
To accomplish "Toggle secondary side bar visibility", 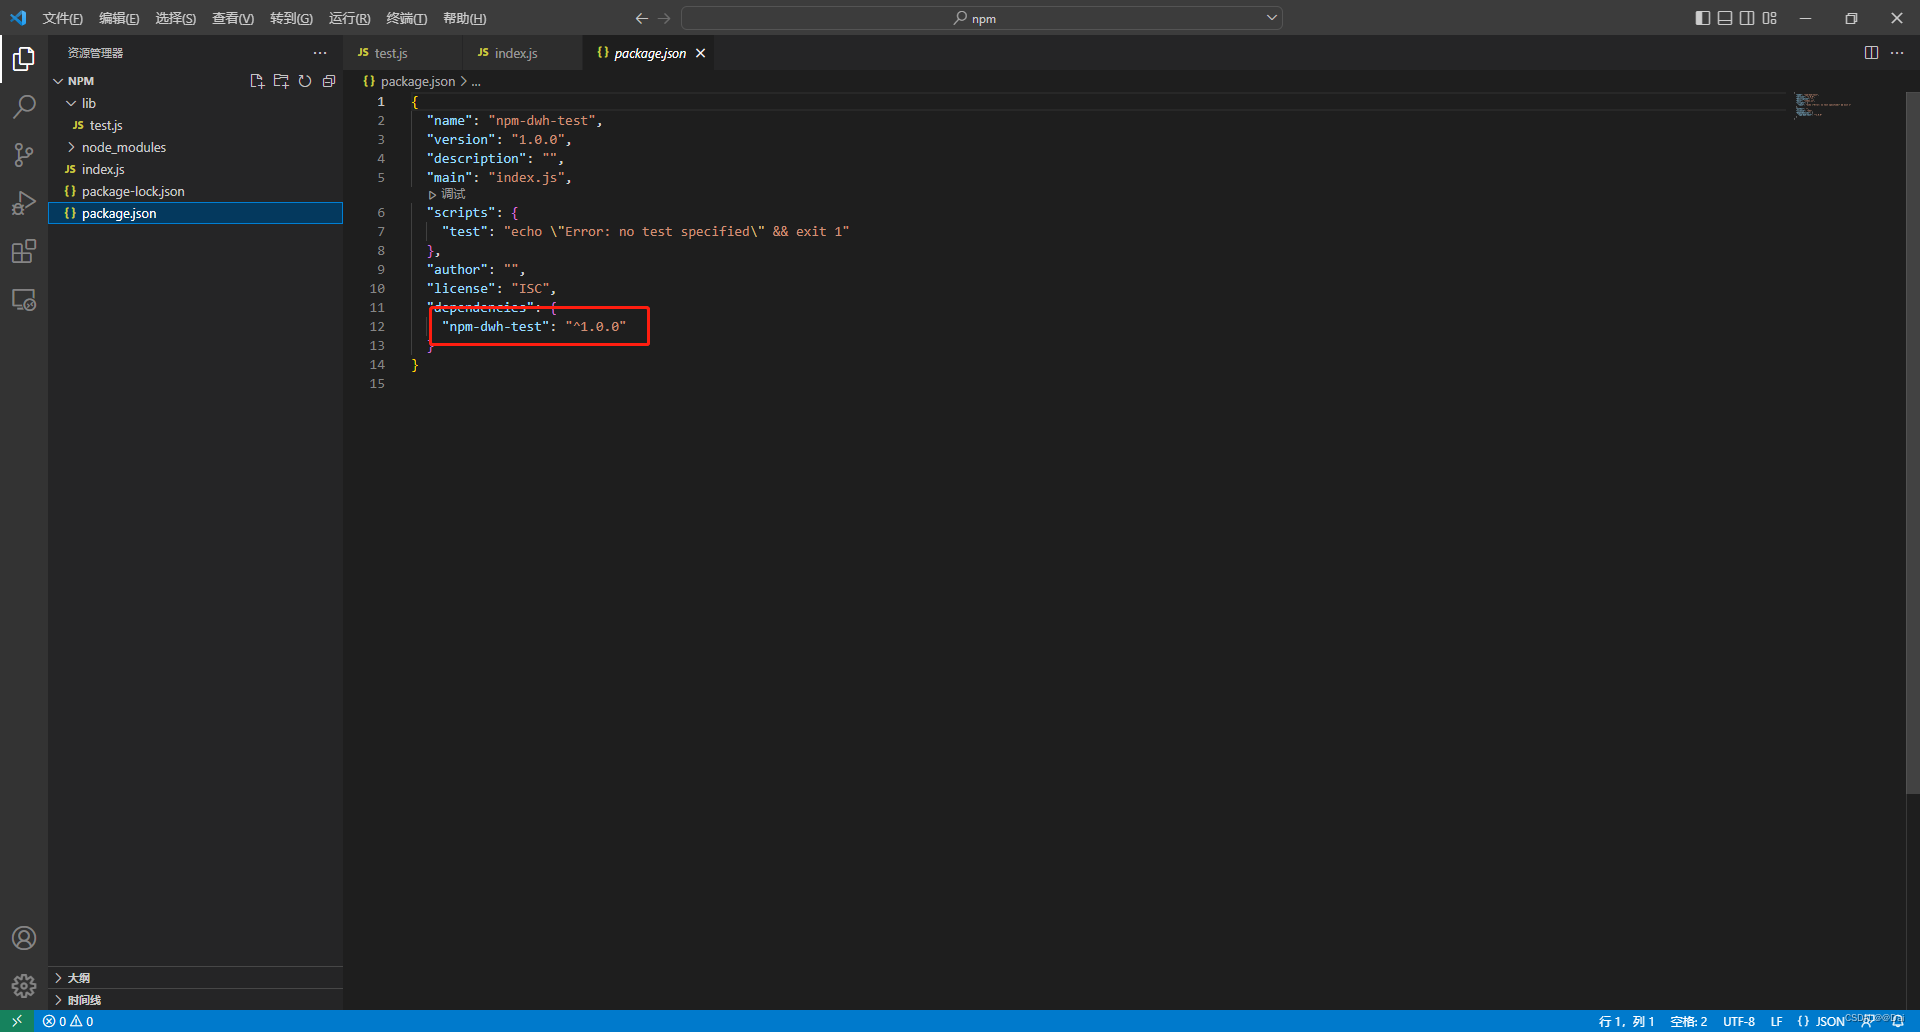I will tap(1747, 18).
